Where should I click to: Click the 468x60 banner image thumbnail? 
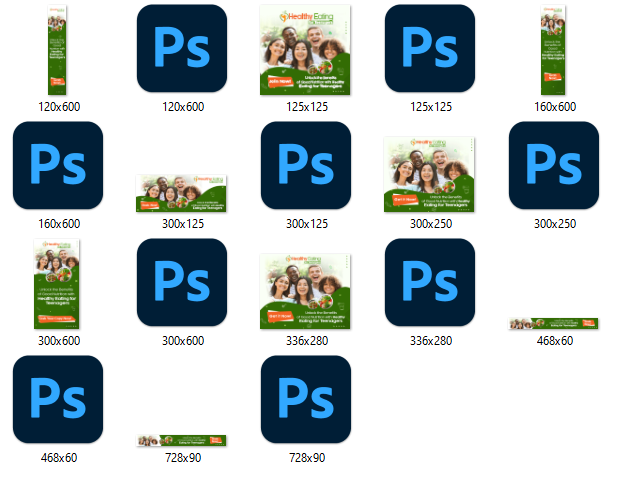click(553, 323)
